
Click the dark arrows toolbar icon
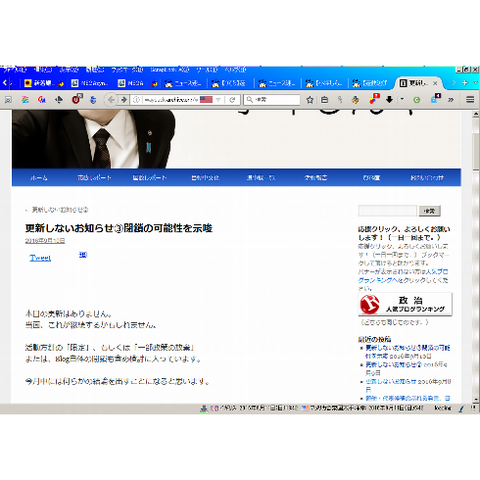pyautogui.click(x=59, y=99)
